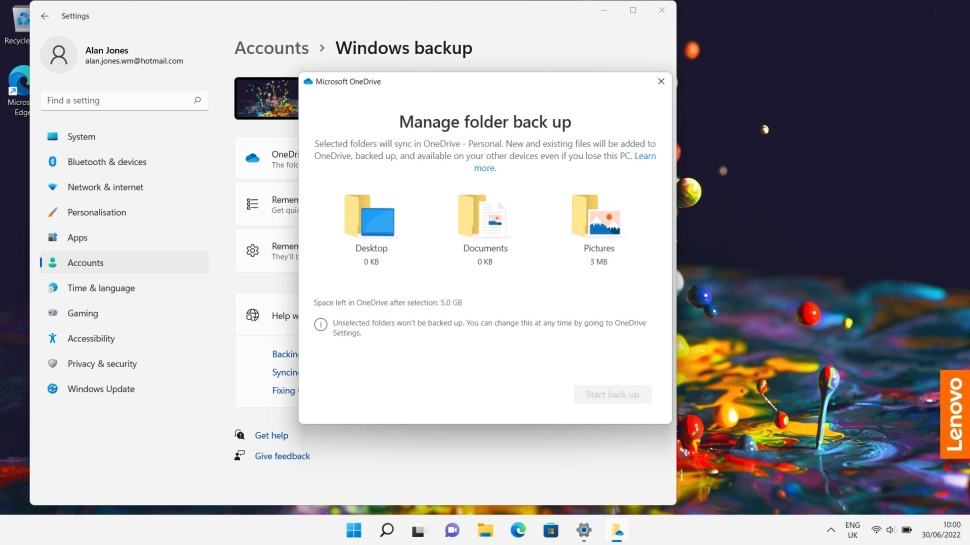970x545 pixels.
Task: Open Apps settings category
Action: click(124, 238)
